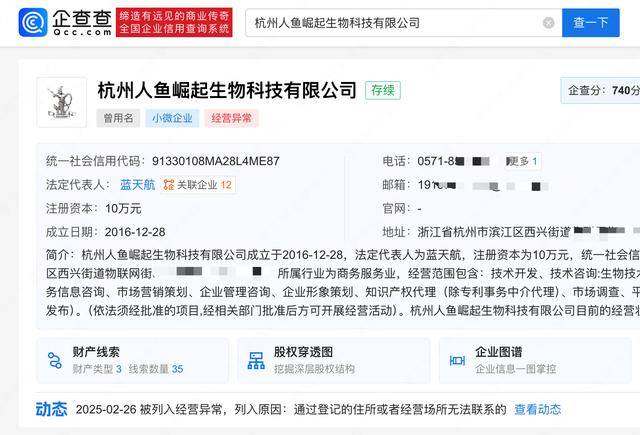Select the registered capital 10万元 value
The height and width of the screenshot is (435, 640).
(123, 209)
